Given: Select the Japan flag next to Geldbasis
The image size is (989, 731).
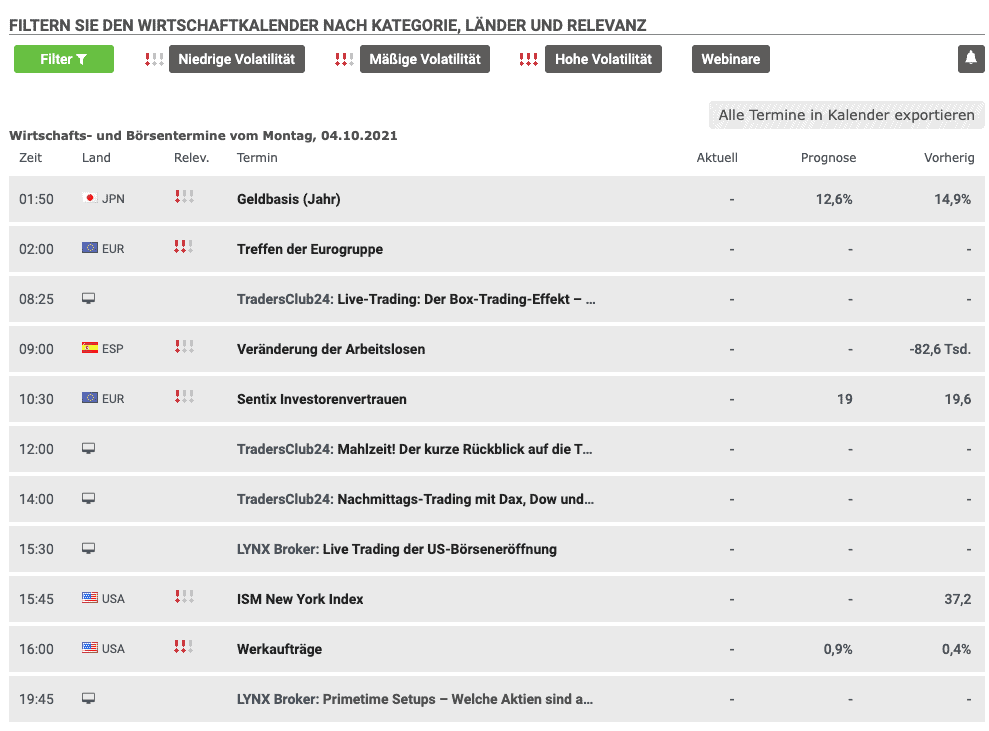Looking at the screenshot, I should 90,198.
